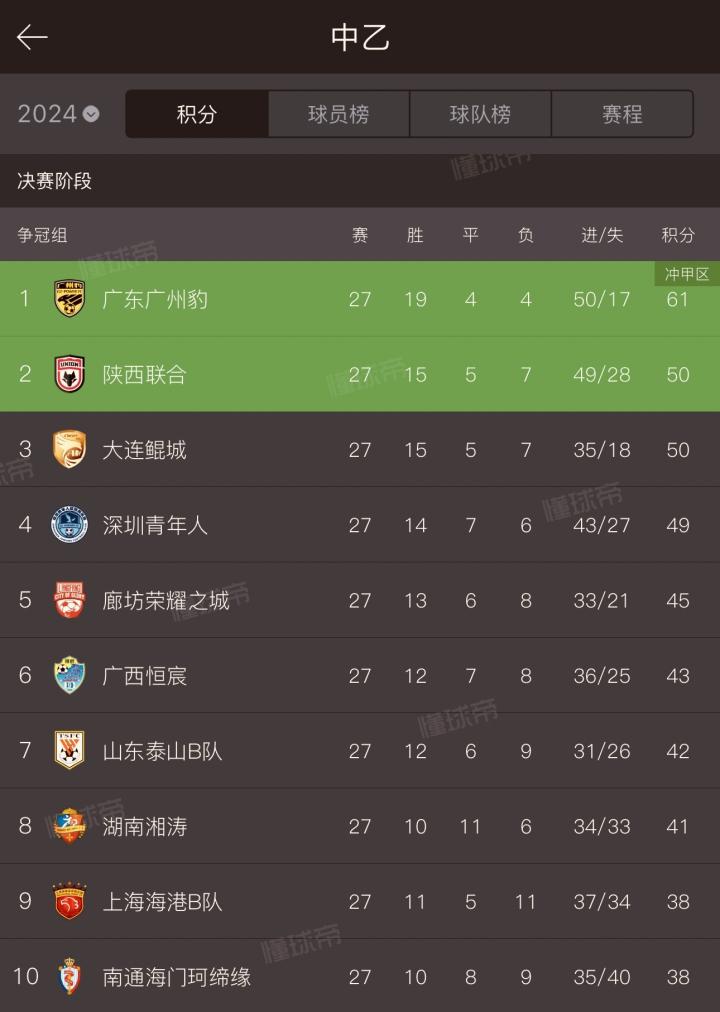Screen dimensions: 720x1012
Task: Tap the 陕西联合 team crest
Action: (x=69, y=374)
